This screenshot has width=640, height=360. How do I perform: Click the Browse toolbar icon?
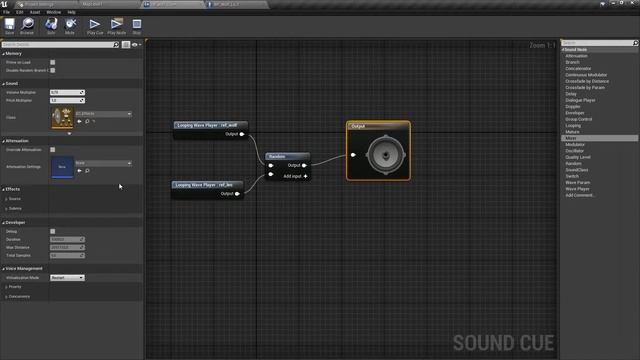[27, 24]
